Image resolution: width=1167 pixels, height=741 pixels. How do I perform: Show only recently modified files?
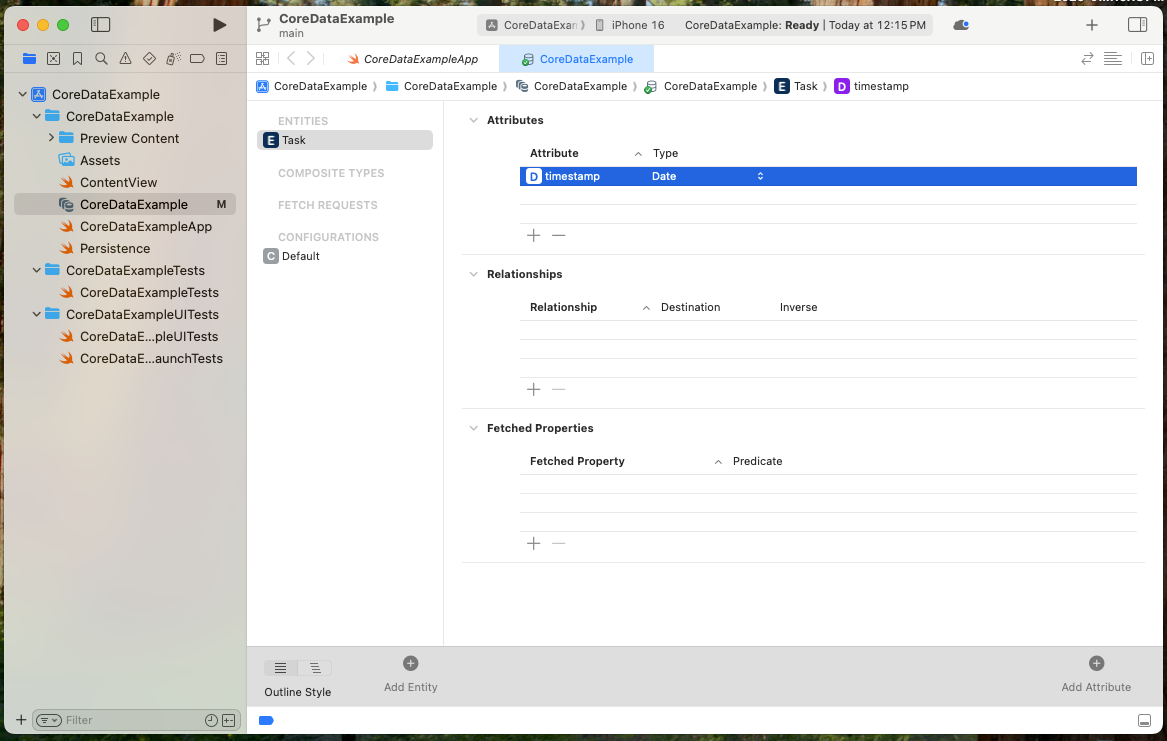[x=211, y=720]
